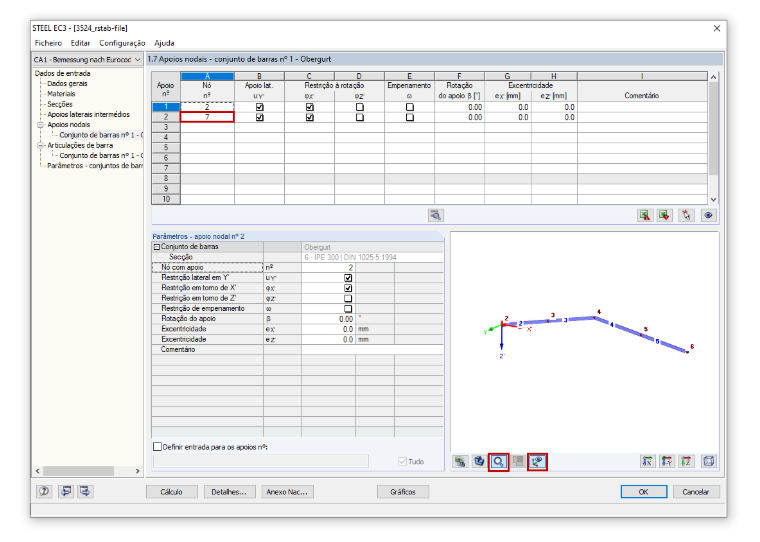The height and width of the screenshot is (542, 760).
Task: Toggle the blue eye view mode icon
Action: pos(708,215)
